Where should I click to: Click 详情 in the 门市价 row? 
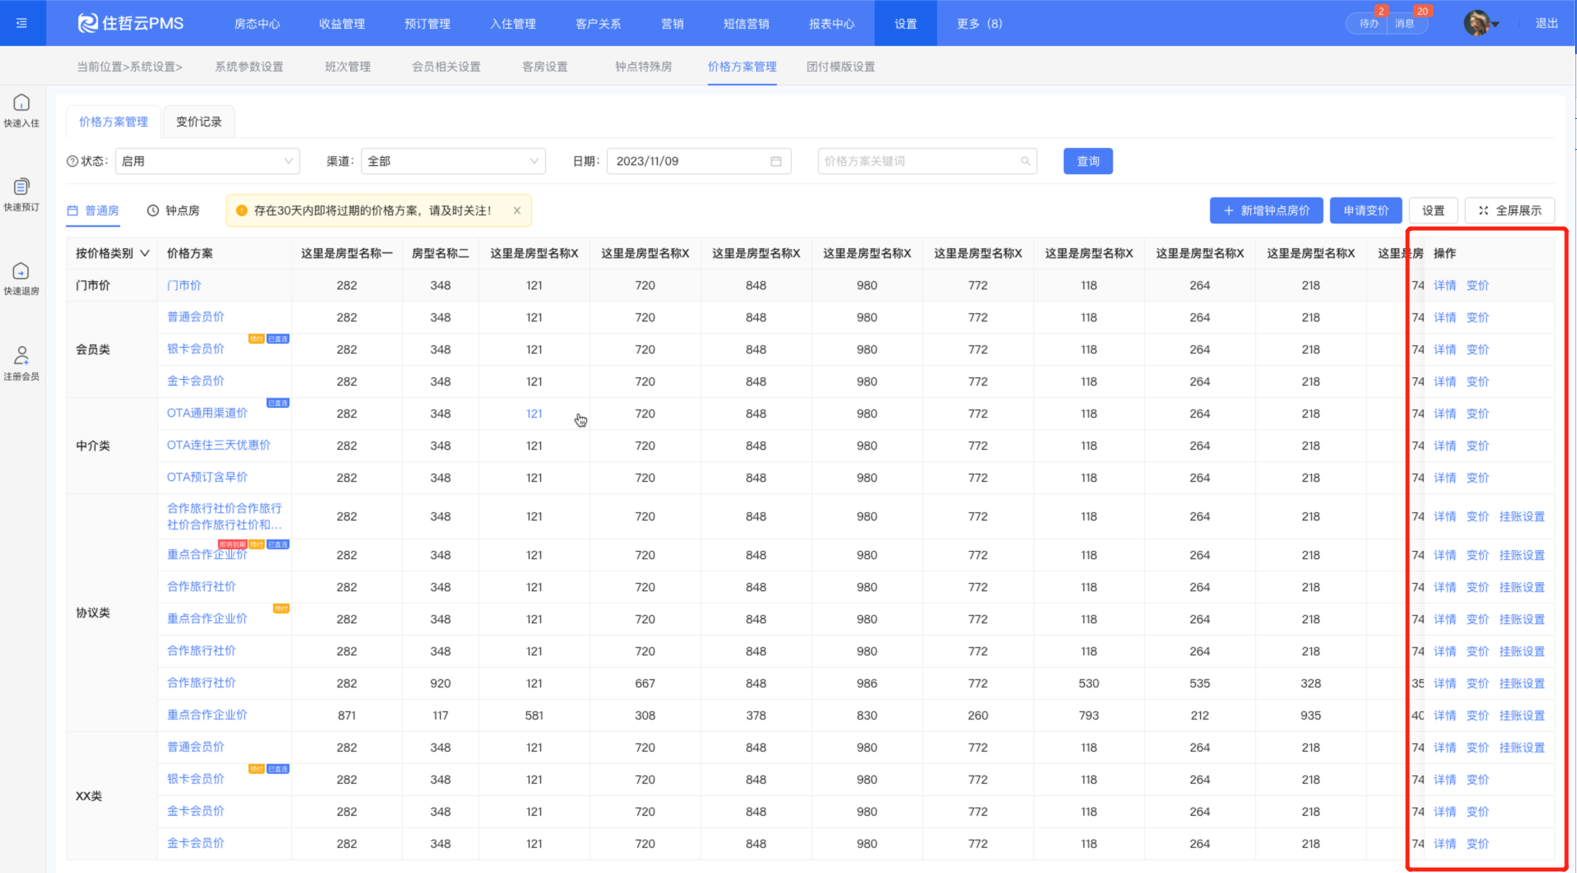pyautogui.click(x=1445, y=285)
